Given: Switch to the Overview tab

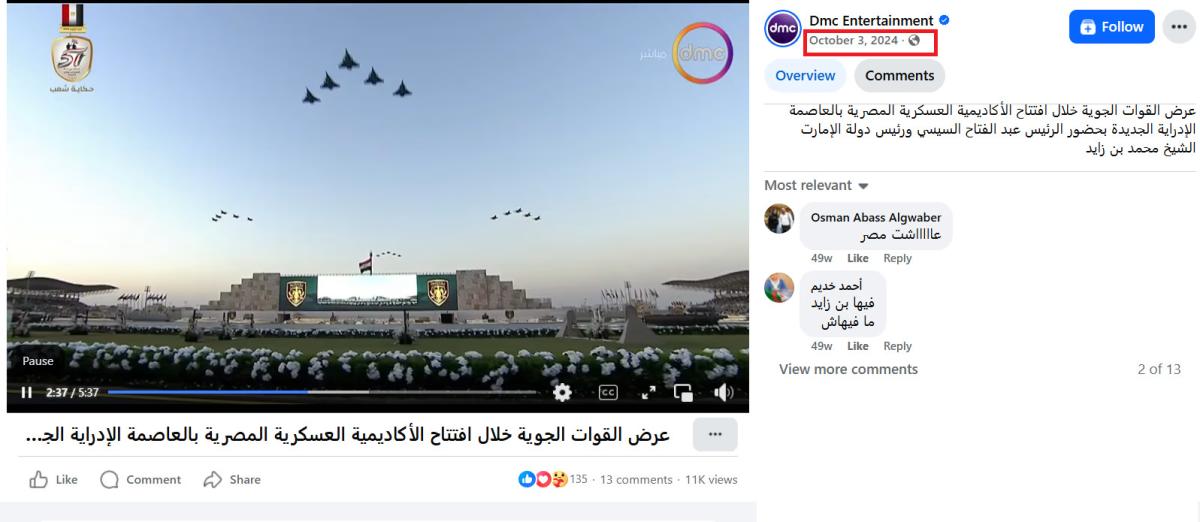Looking at the screenshot, I should click(x=805, y=76).
